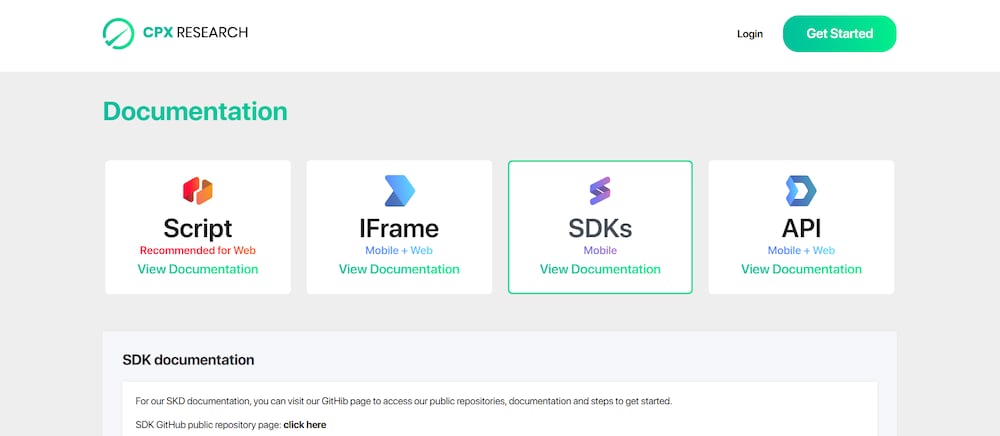Click the blue API card icon
The image size is (1000, 436).
(x=801, y=191)
